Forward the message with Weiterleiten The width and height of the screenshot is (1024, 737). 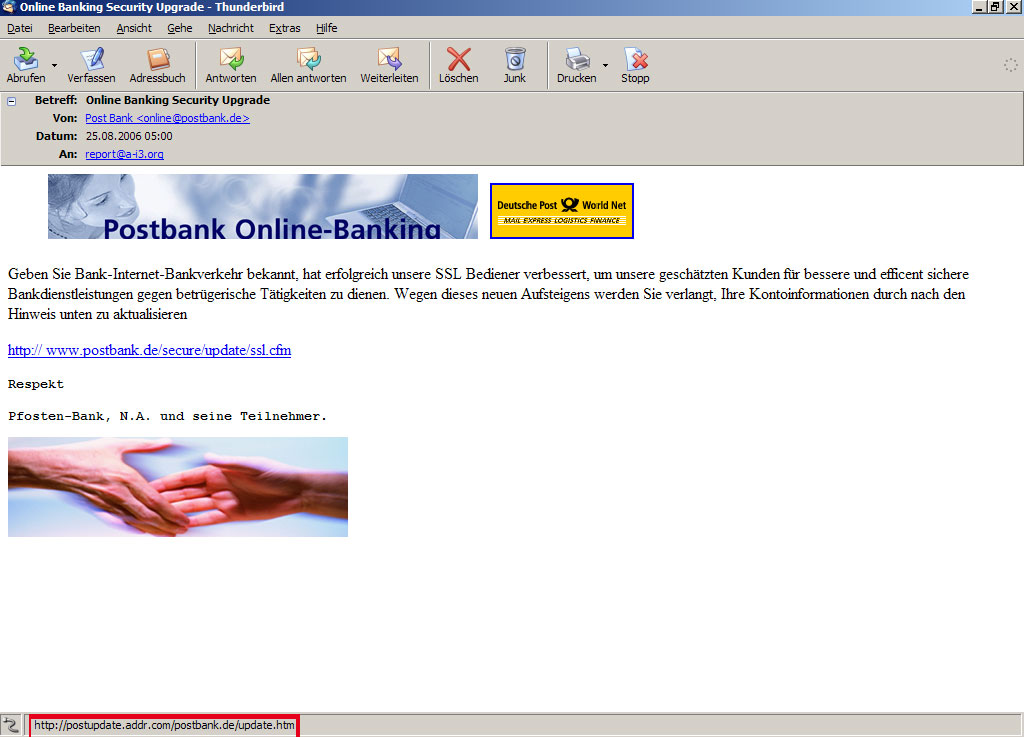(389, 65)
